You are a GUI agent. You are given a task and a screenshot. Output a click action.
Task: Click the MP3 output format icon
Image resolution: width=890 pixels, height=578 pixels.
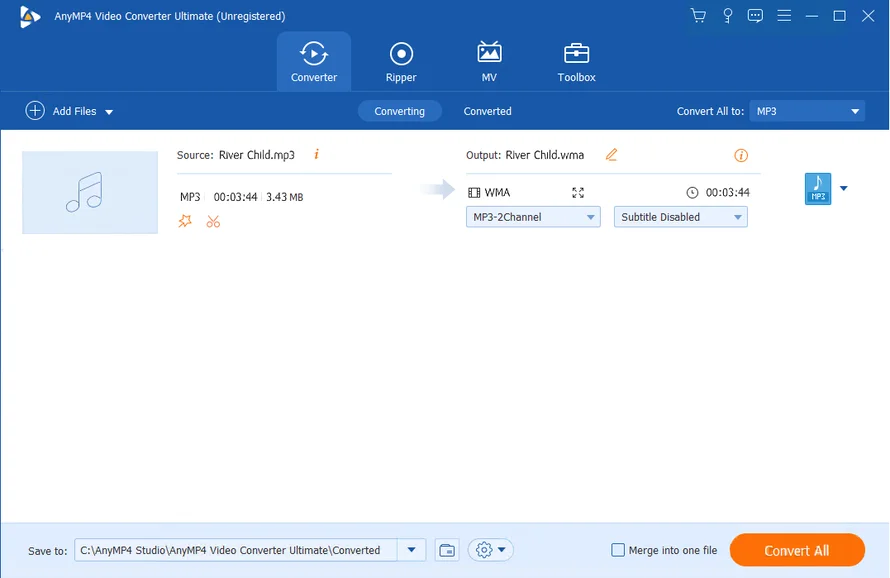[817, 189]
